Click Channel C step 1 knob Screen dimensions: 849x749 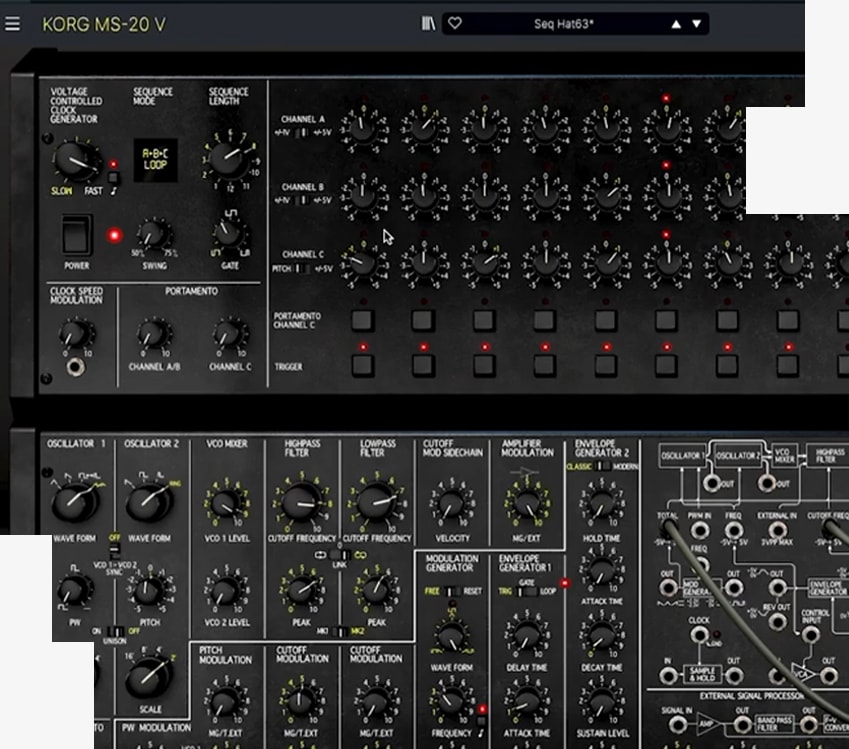(x=363, y=265)
